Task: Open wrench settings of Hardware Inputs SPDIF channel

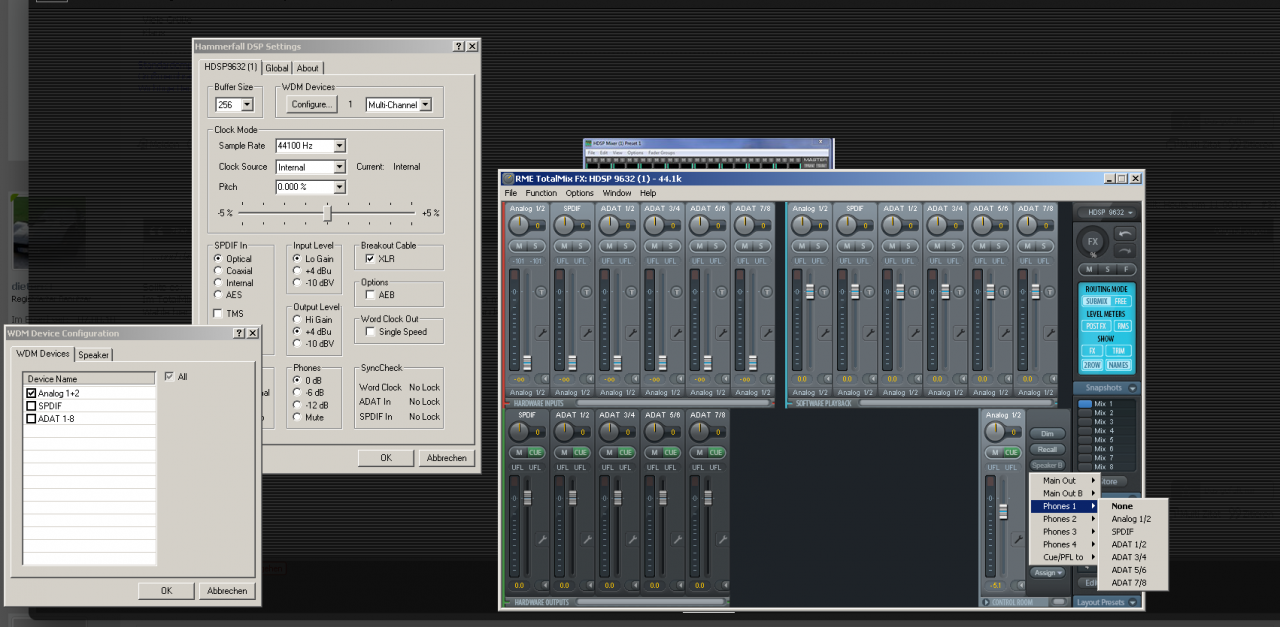Action: 587,332
